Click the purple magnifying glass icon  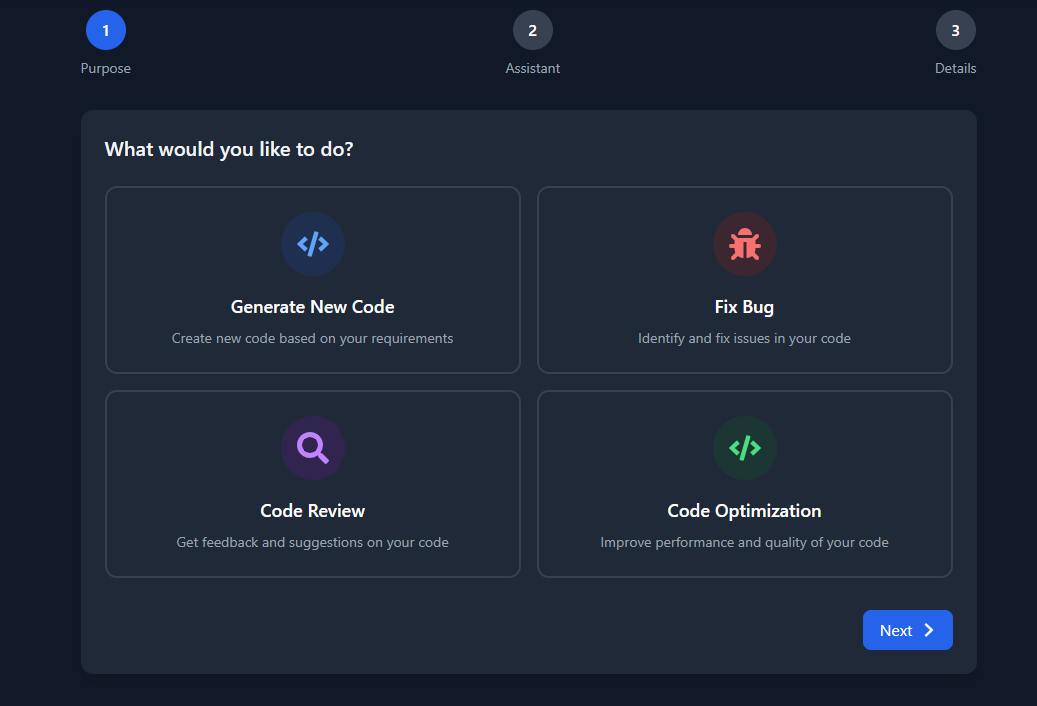[x=313, y=448]
